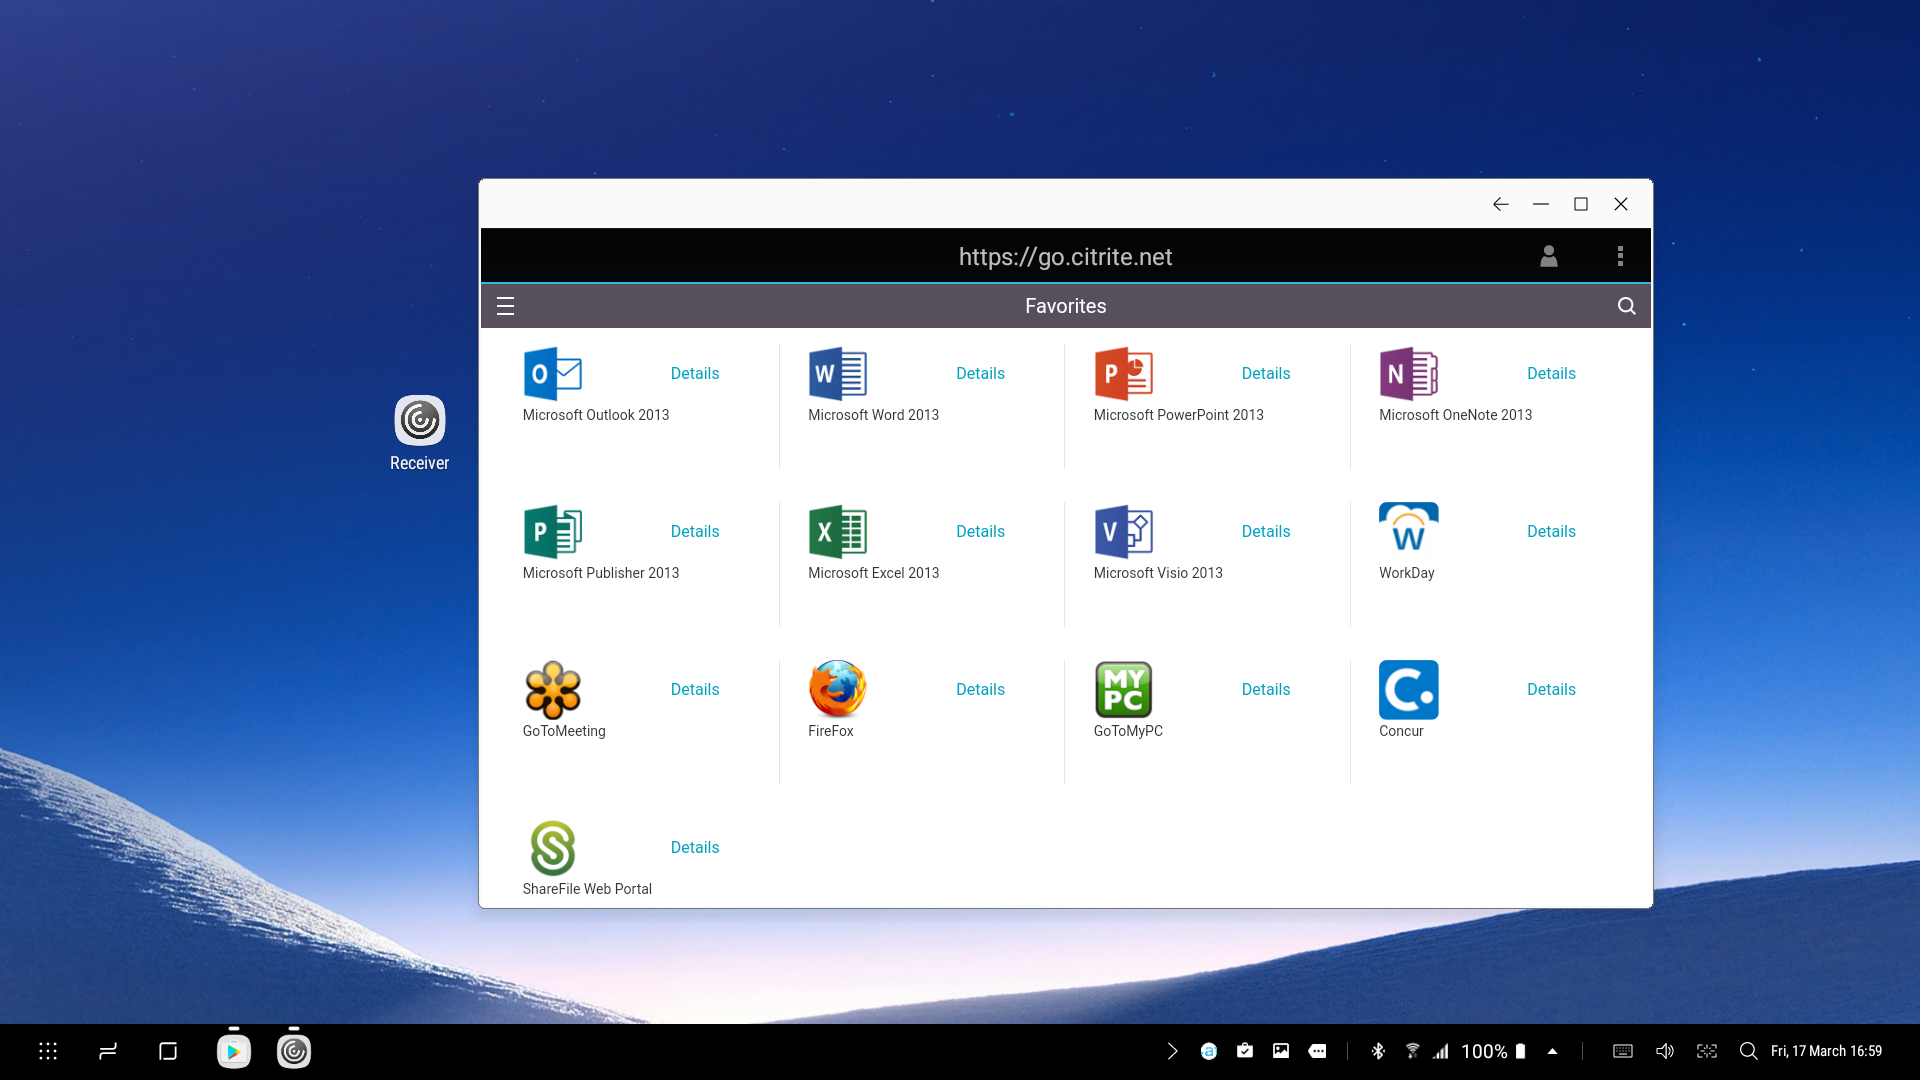Click the screen capture icon in taskbar
1920x1080 pixels.
(1707, 1051)
